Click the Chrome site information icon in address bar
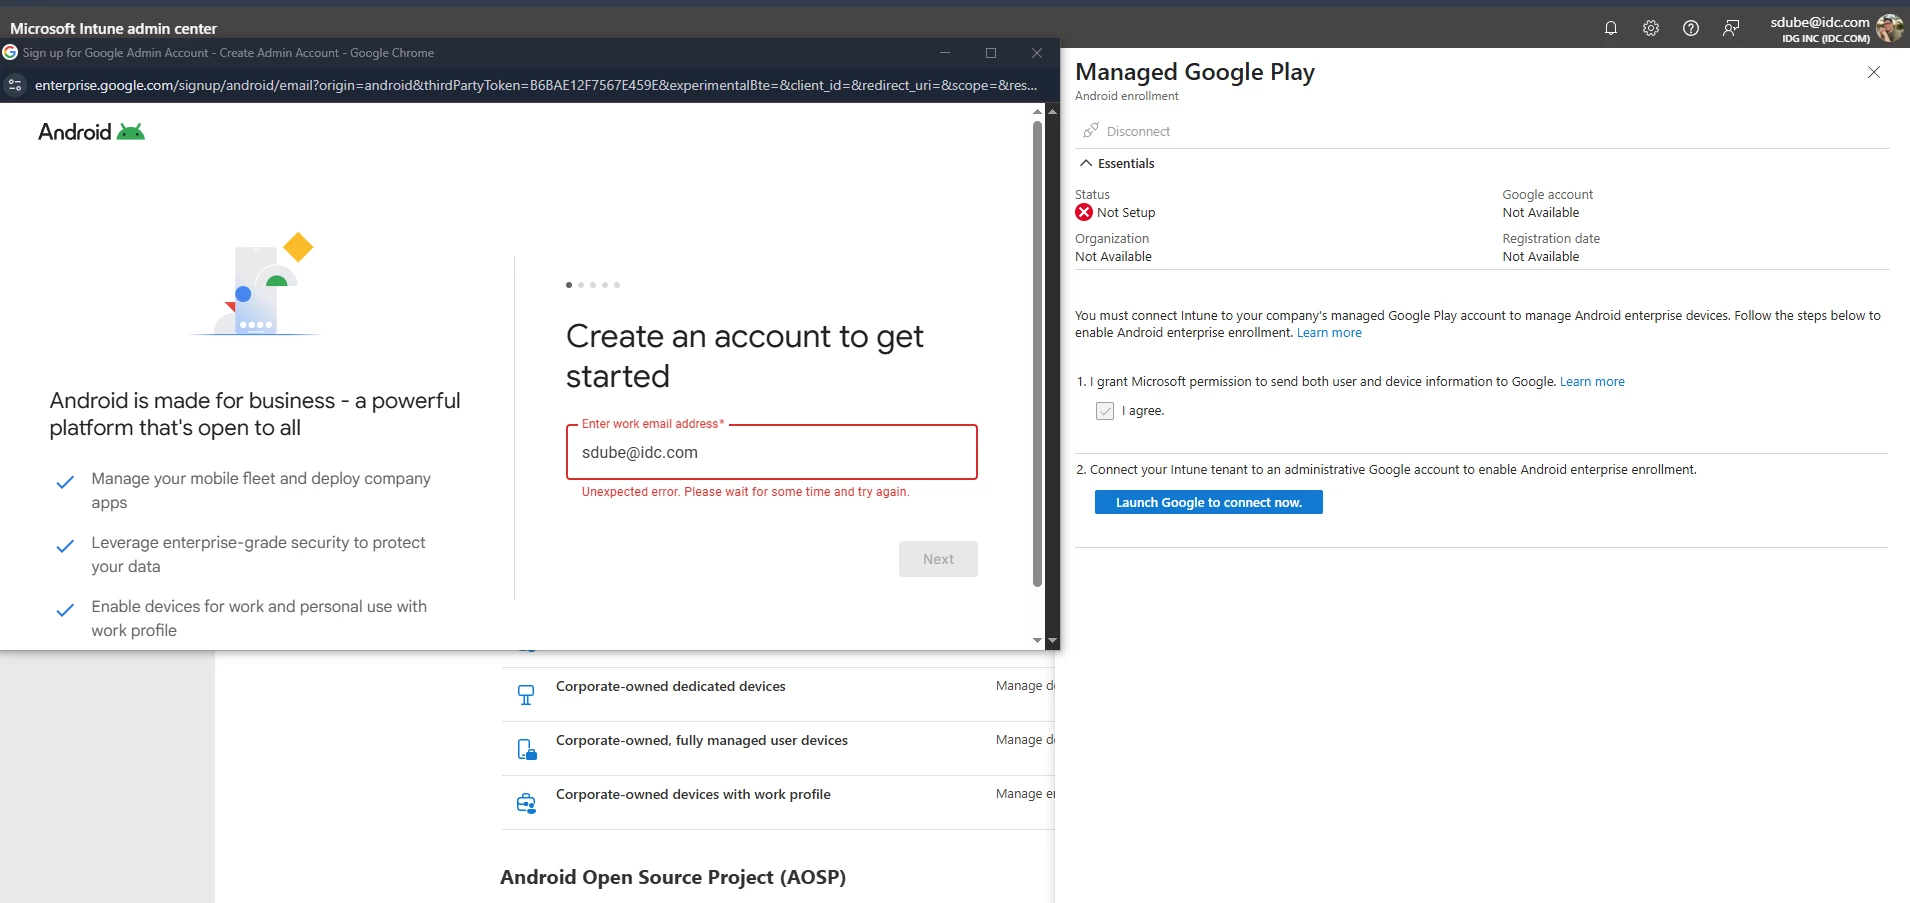Image resolution: width=1910 pixels, height=903 pixels. pos(15,85)
